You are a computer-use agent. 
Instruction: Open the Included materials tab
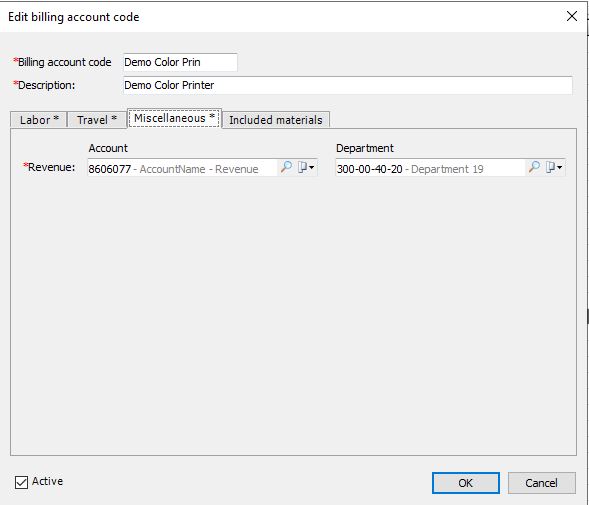click(x=276, y=120)
